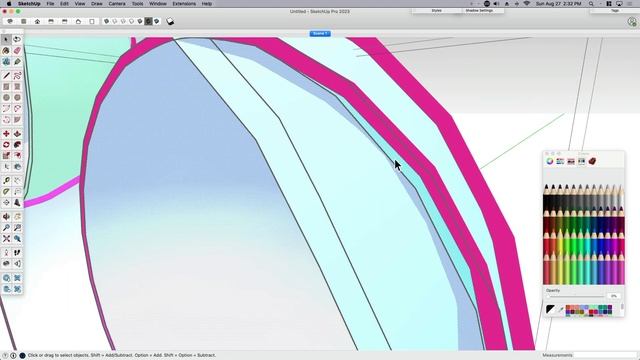Pick the Paint Bucket tool
Screen dimensions: 640x360
[6, 51]
